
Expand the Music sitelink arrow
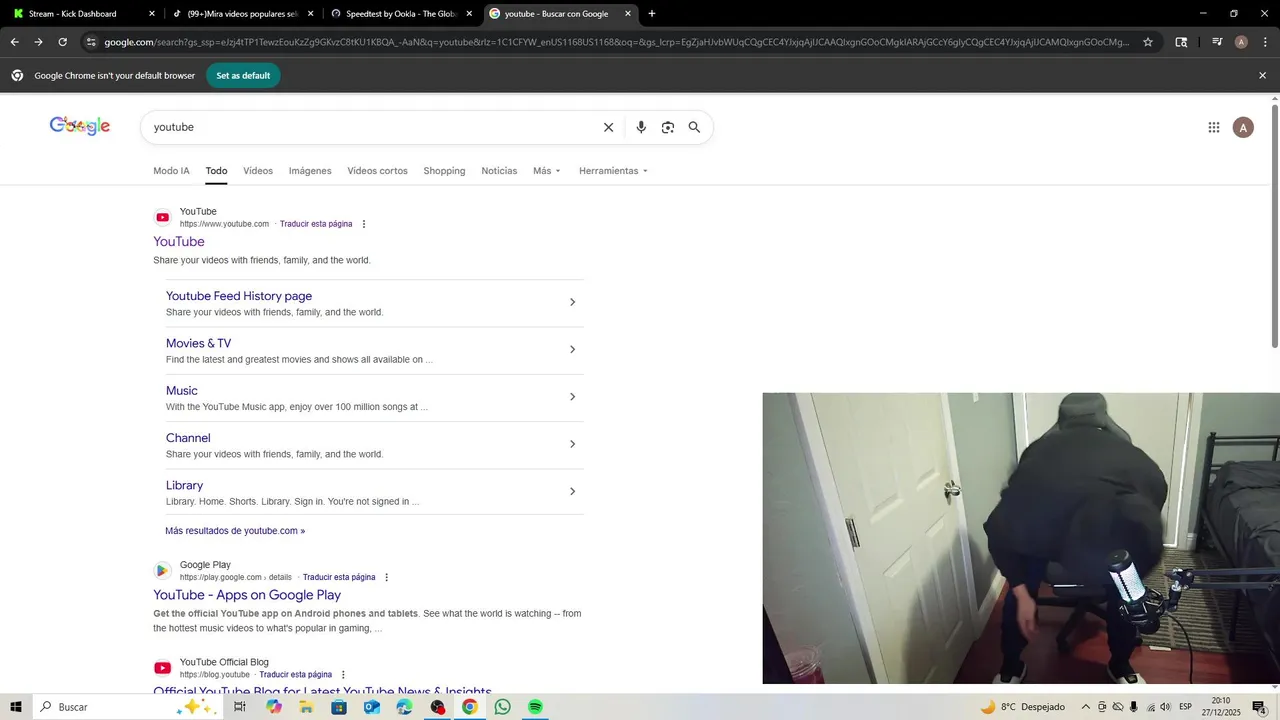572,397
